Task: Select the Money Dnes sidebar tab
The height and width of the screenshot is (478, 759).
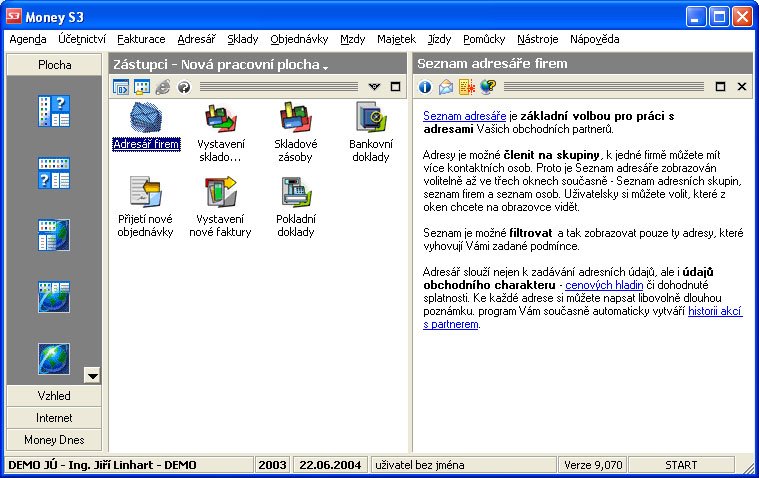Action: [x=54, y=440]
